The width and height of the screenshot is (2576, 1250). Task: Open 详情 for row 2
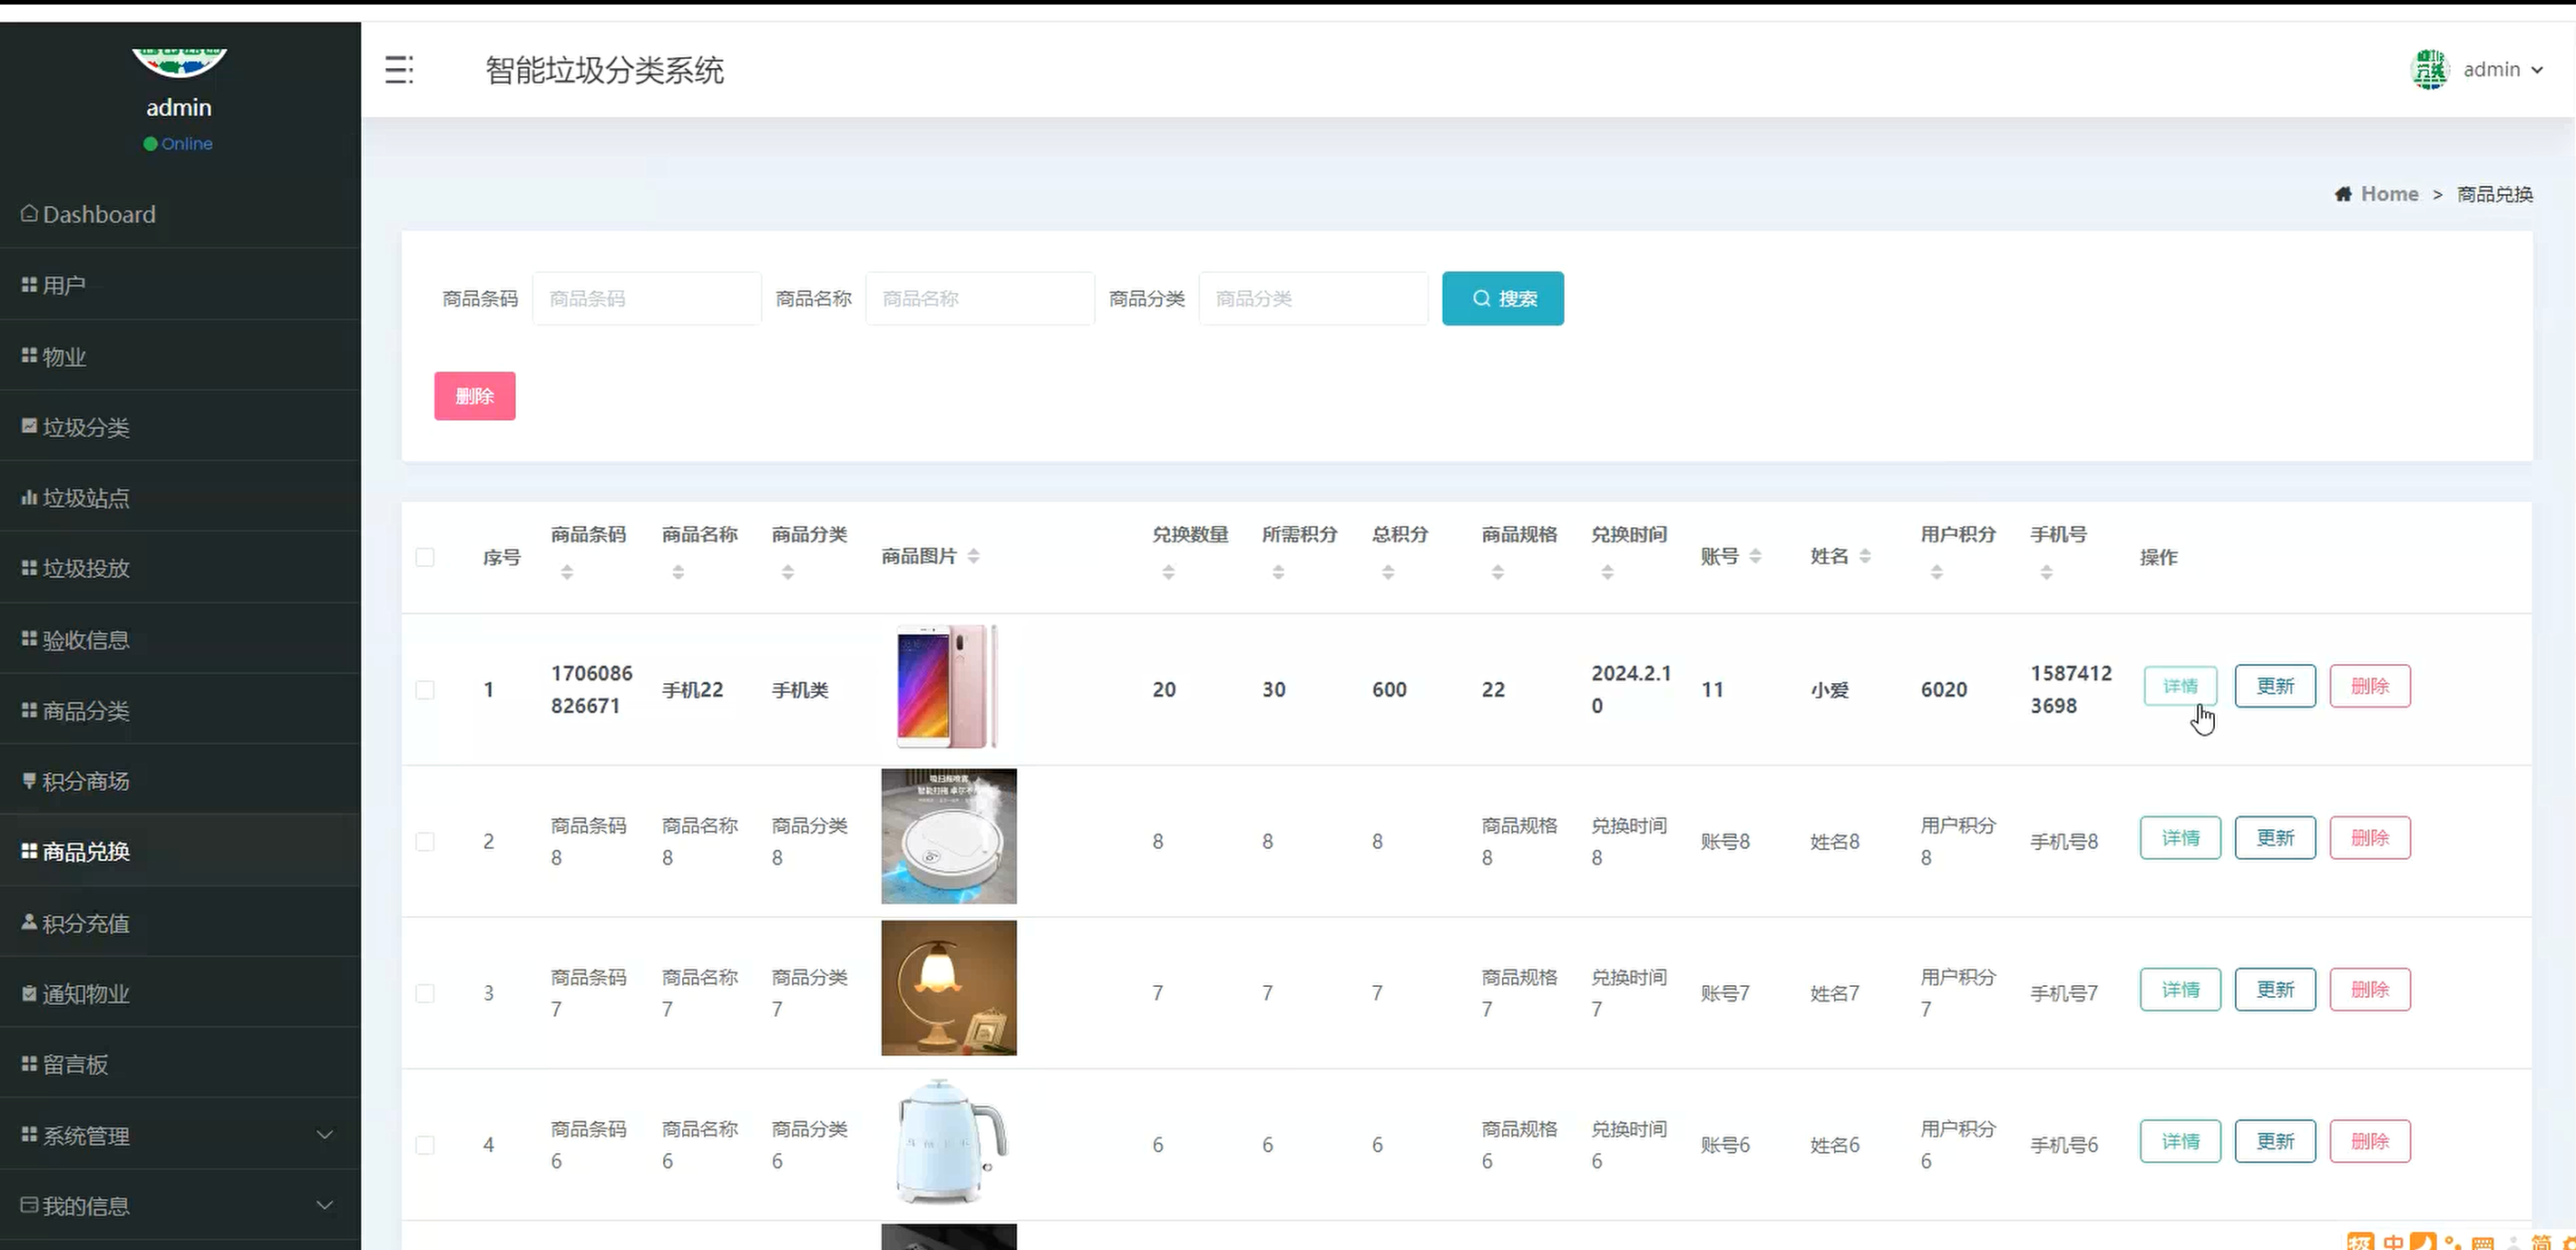(2180, 838)
